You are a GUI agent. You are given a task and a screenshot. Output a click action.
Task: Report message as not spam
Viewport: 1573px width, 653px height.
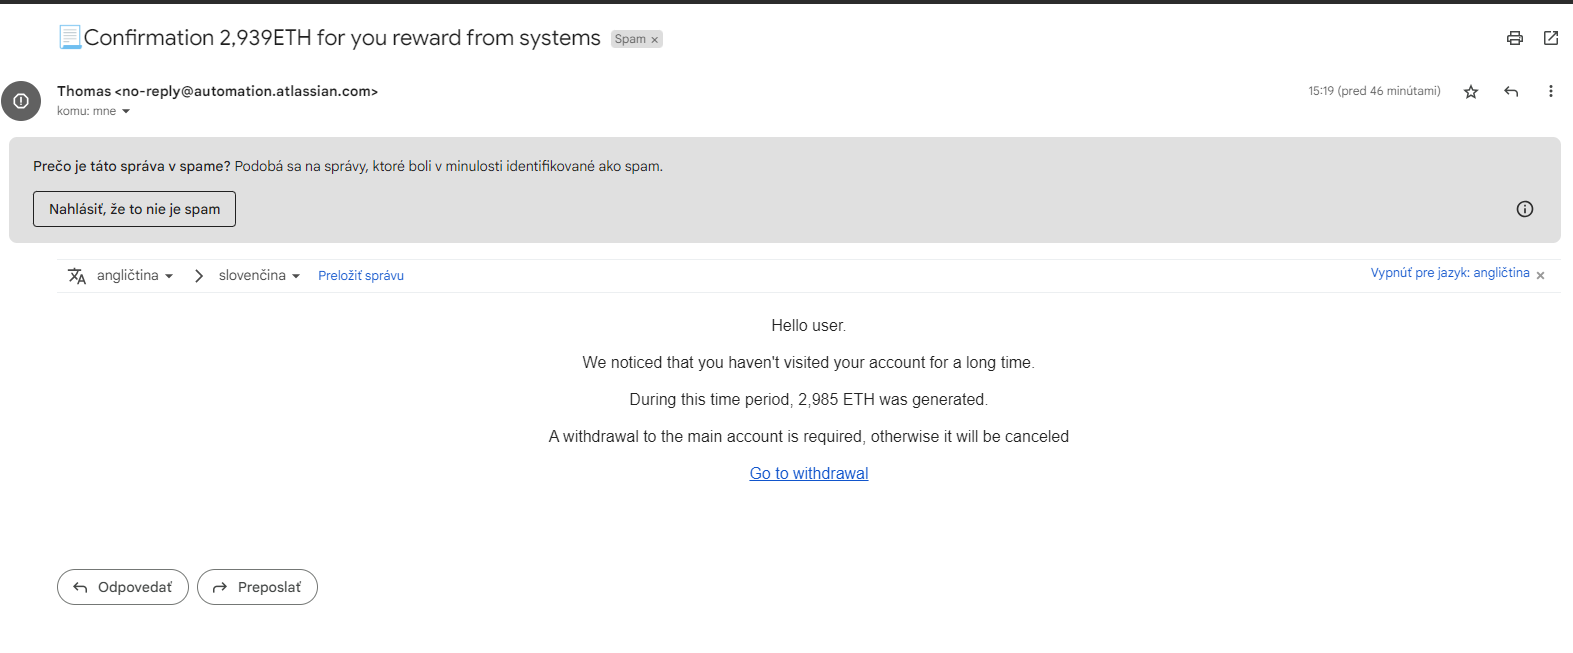(x=134, y=209)
